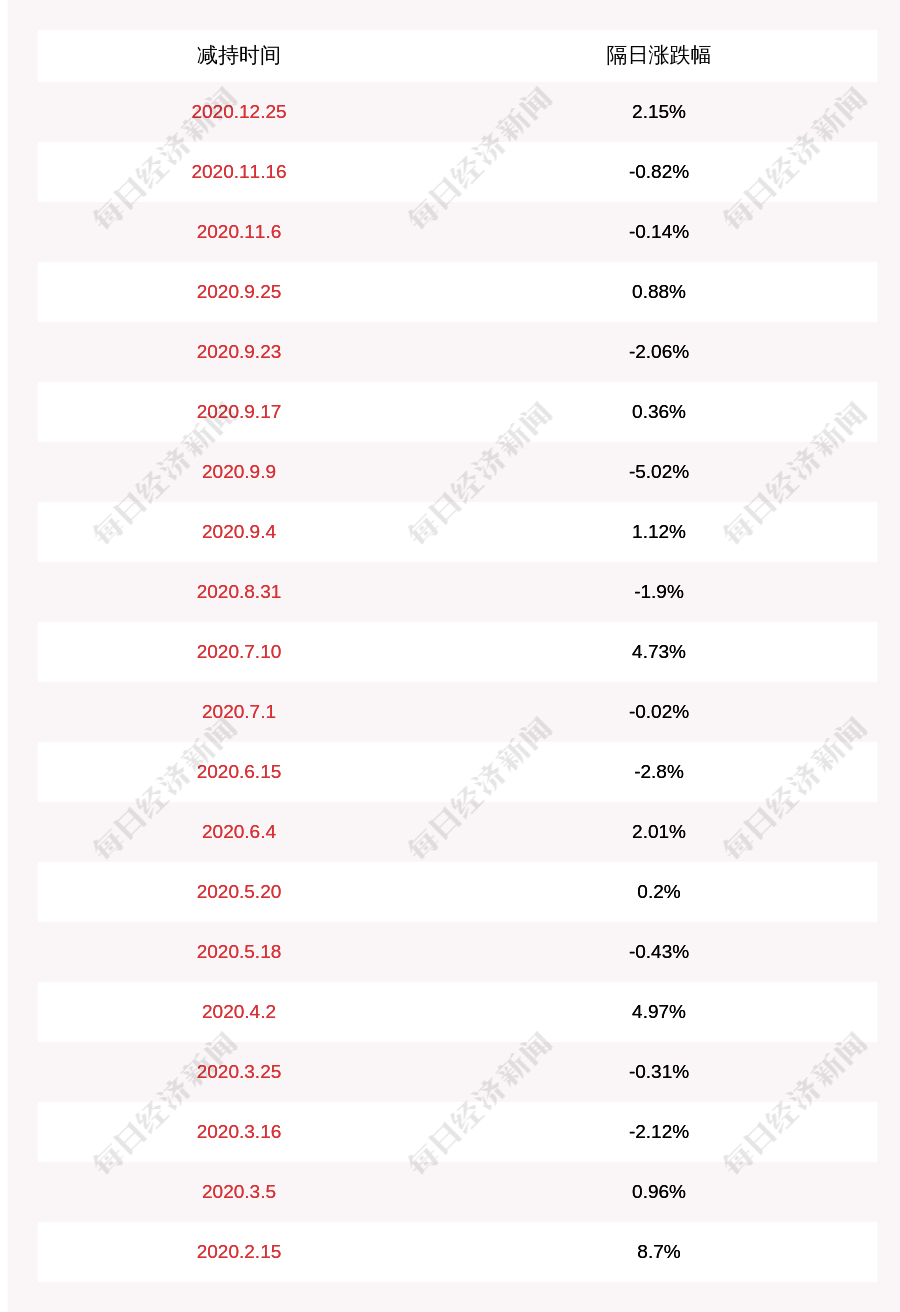Click the 2.15% change value
Viewport: 900px width, 1312px height.
(659, 111)
